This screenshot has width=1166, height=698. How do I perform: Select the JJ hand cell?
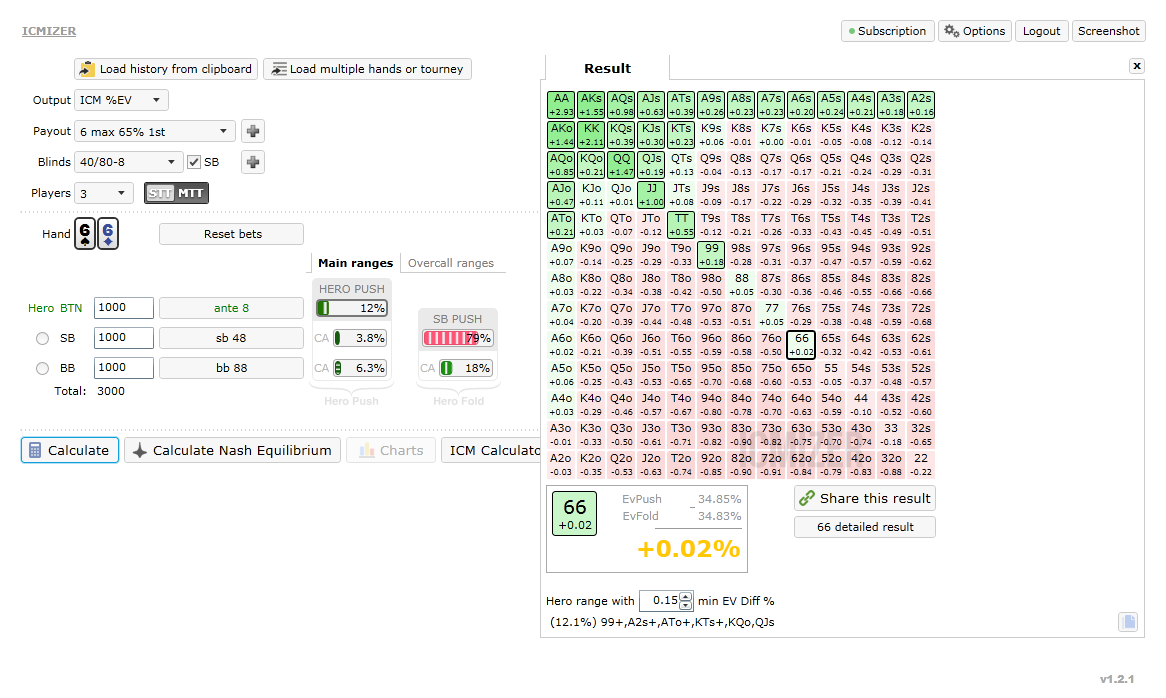(x=651, y=195)
